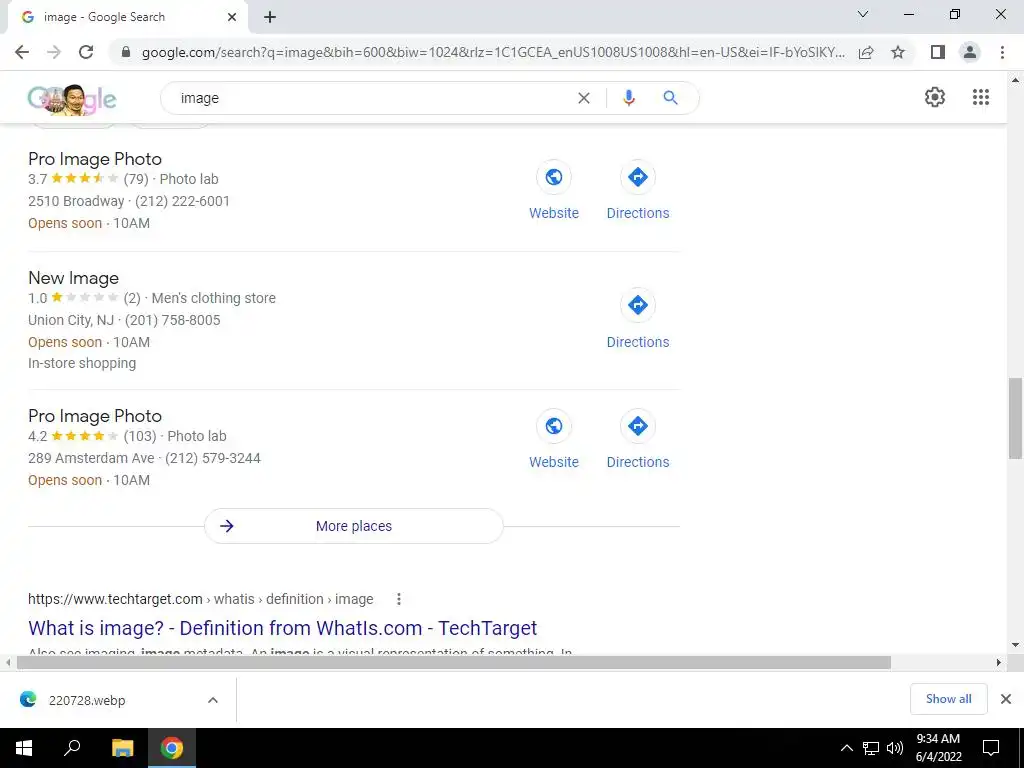Click the vertical scrollbar thumb
This screenshot has width=1024, height=768.
[x=1015, y=418]
